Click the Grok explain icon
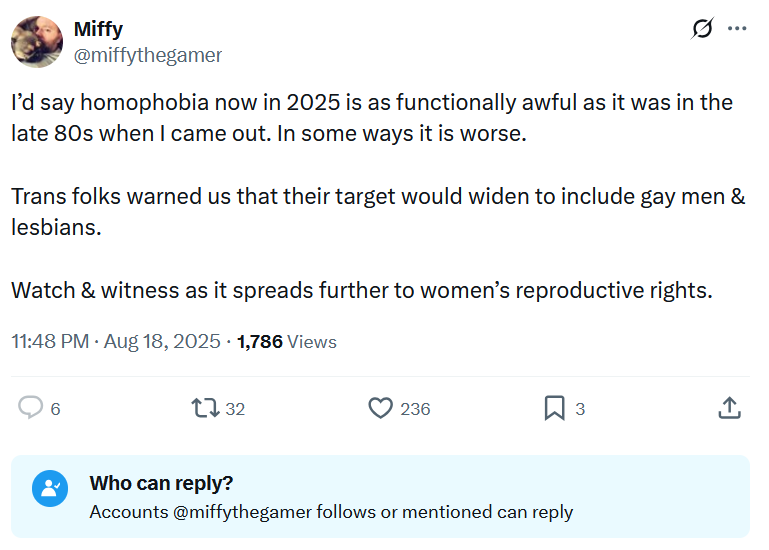769x550 pixels. [702, 28]
